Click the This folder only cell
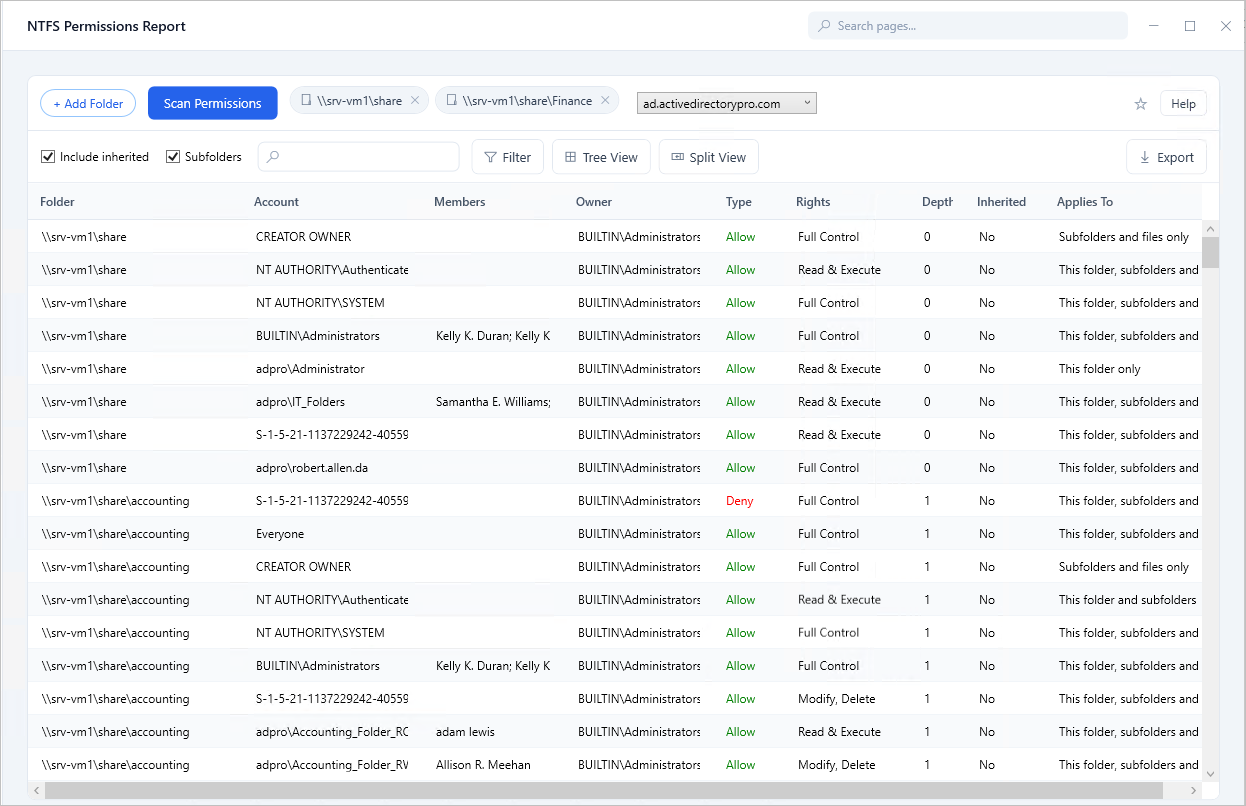Image resolution: width=1246 pixels, height=806 pixels. (x=1100, y=369)
